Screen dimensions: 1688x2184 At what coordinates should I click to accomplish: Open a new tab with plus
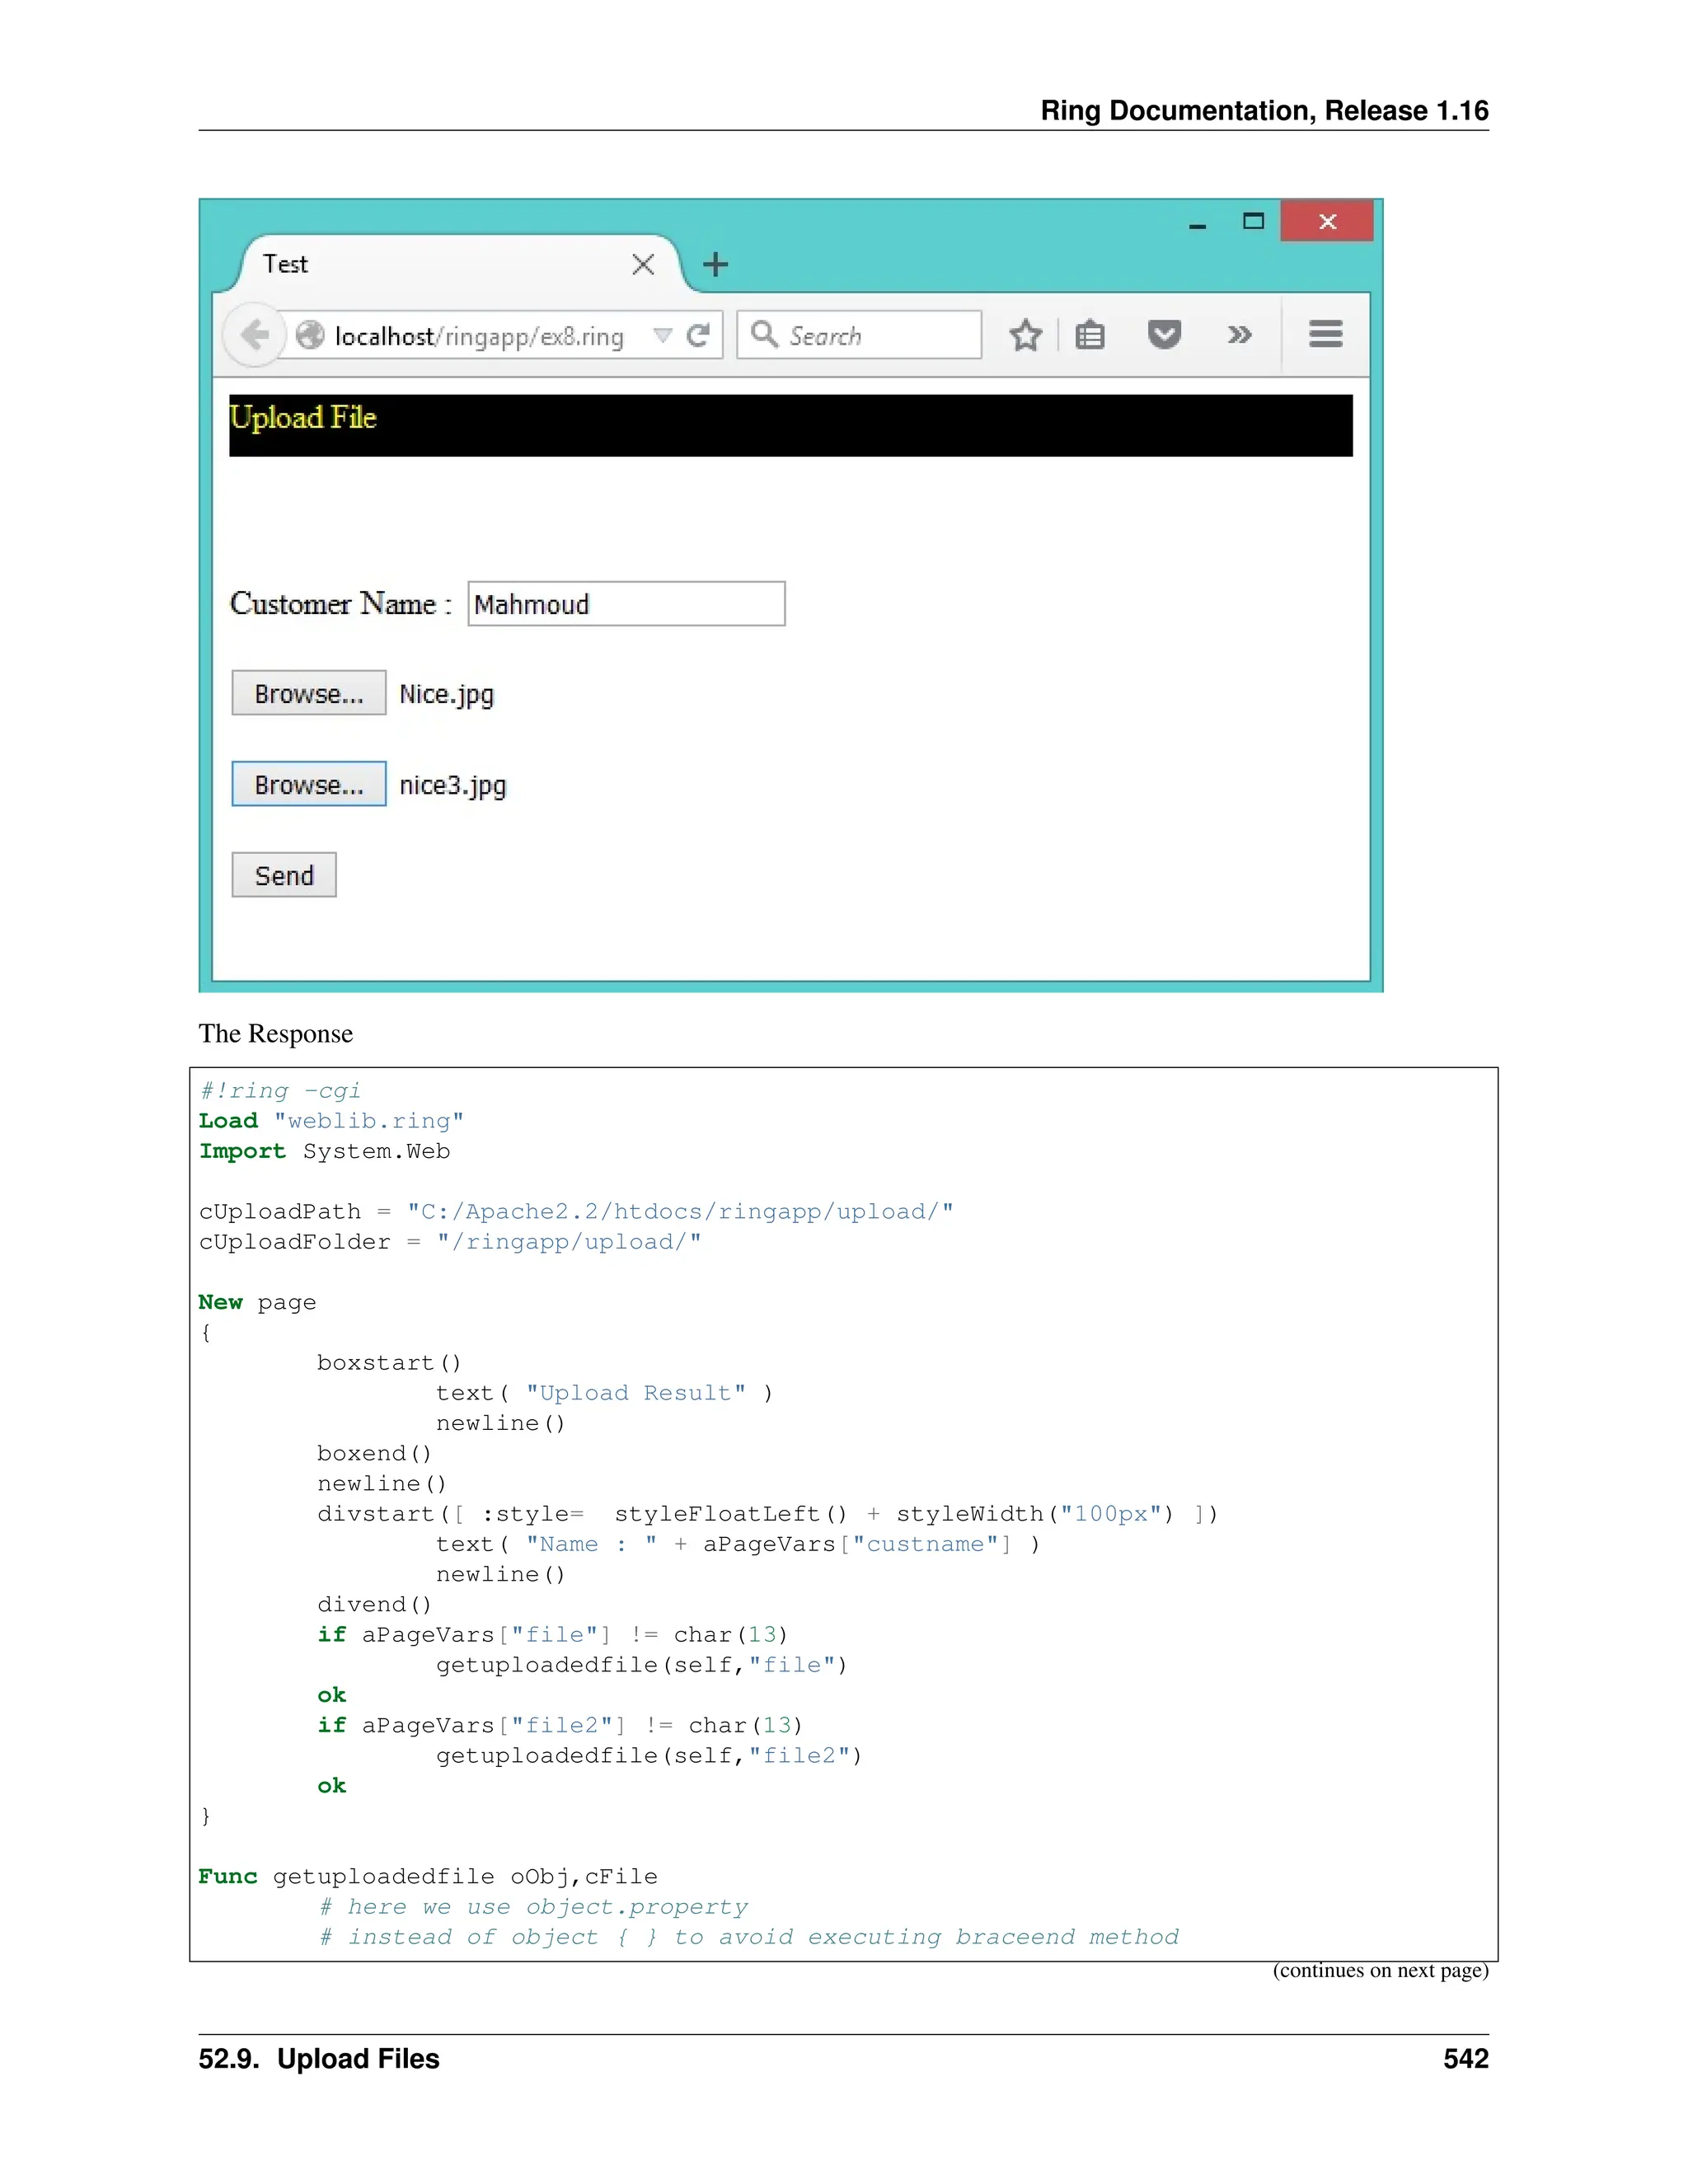click(x=715, y=265)
